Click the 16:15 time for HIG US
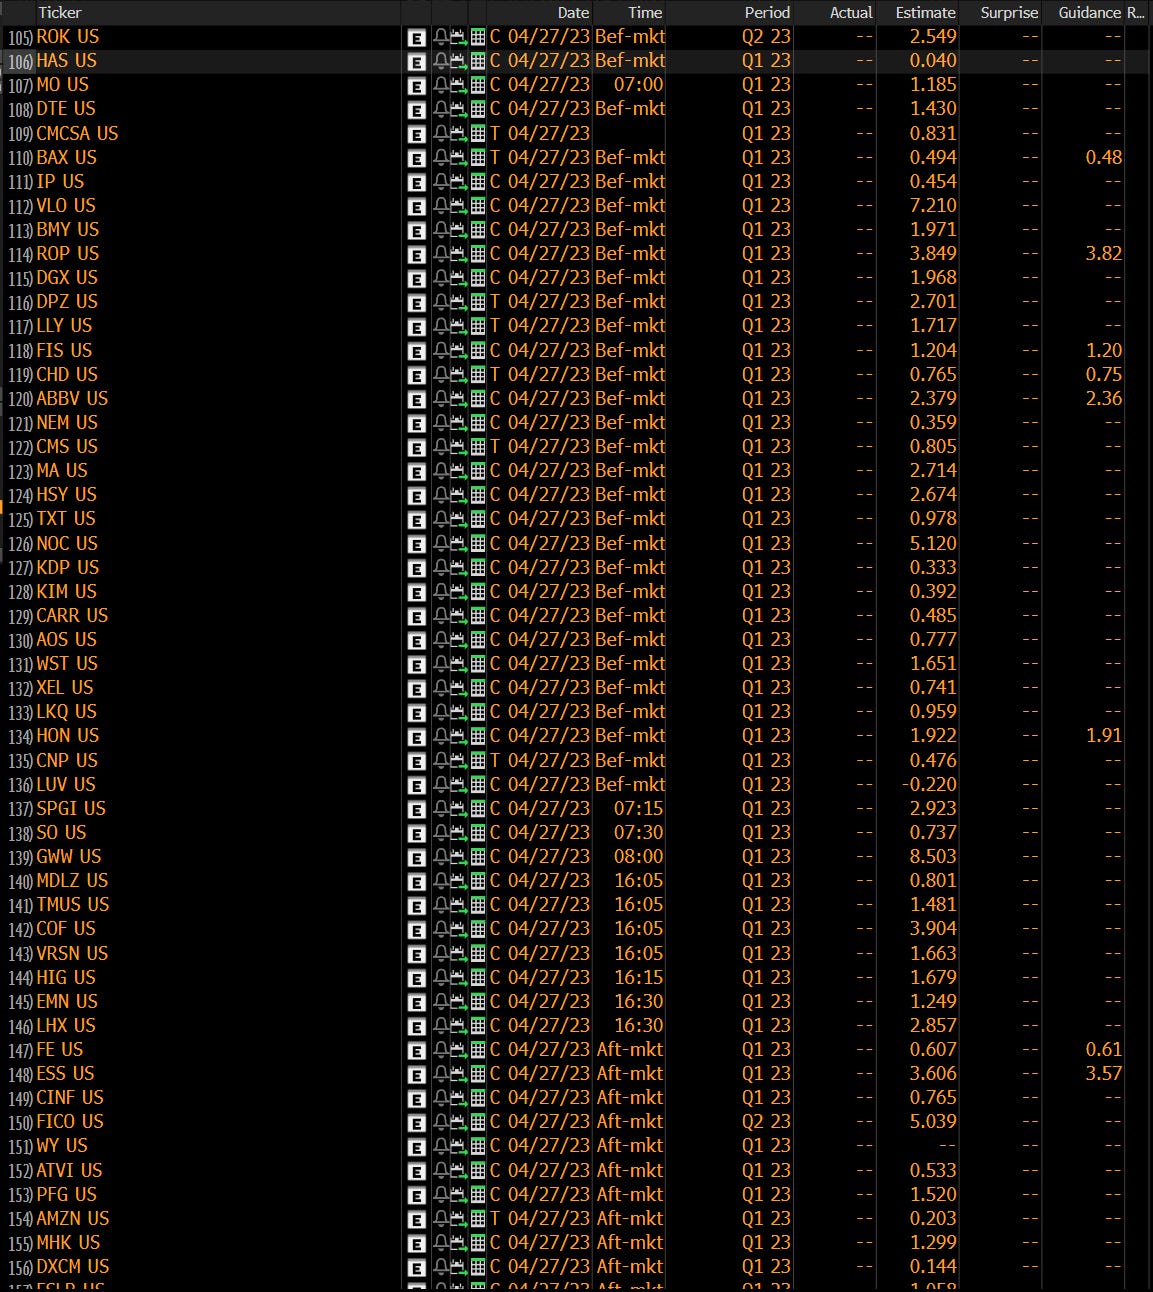 (x=639, y=978)
